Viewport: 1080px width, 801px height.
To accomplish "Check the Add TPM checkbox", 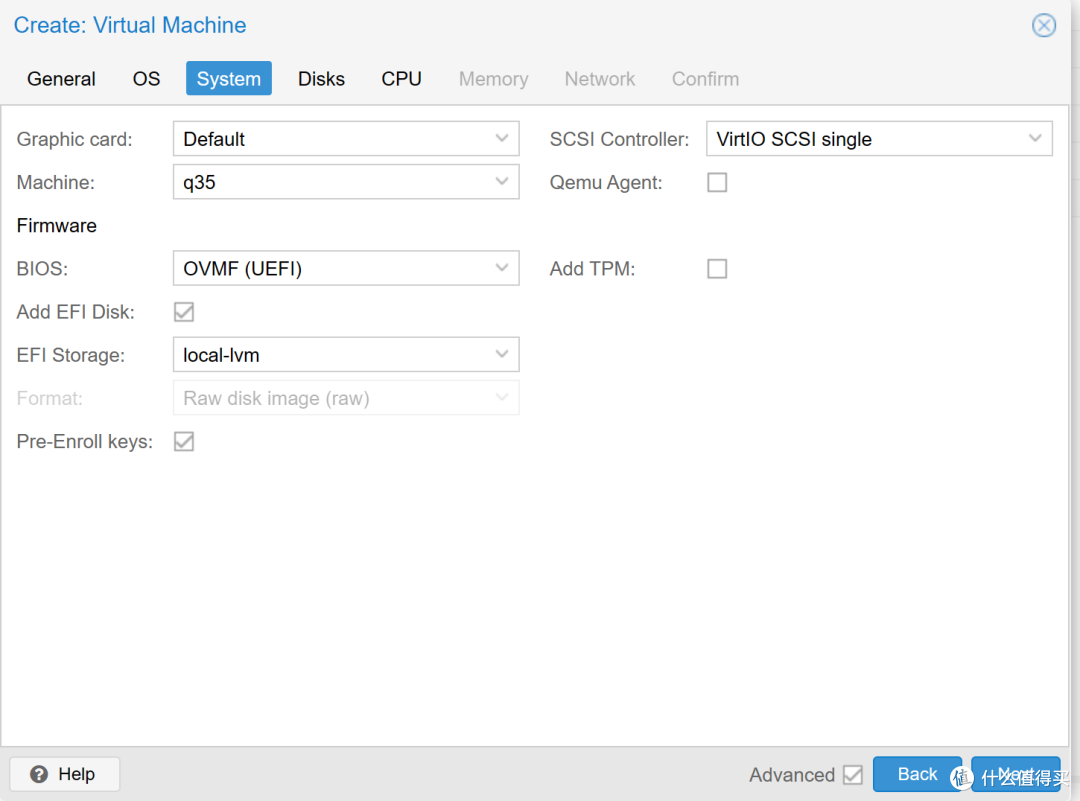I will click(717, 269).
